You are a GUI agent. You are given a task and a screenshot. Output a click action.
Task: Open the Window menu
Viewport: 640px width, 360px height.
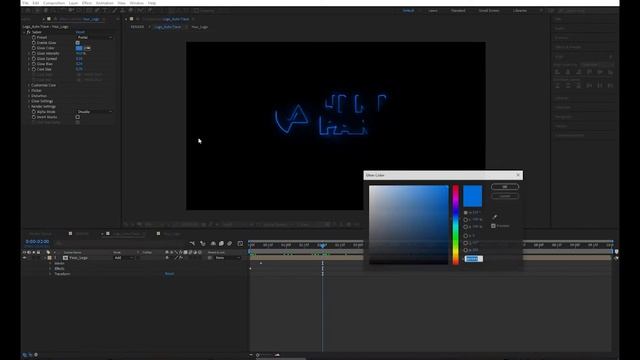pyautogui.click(x=137, y=3)
